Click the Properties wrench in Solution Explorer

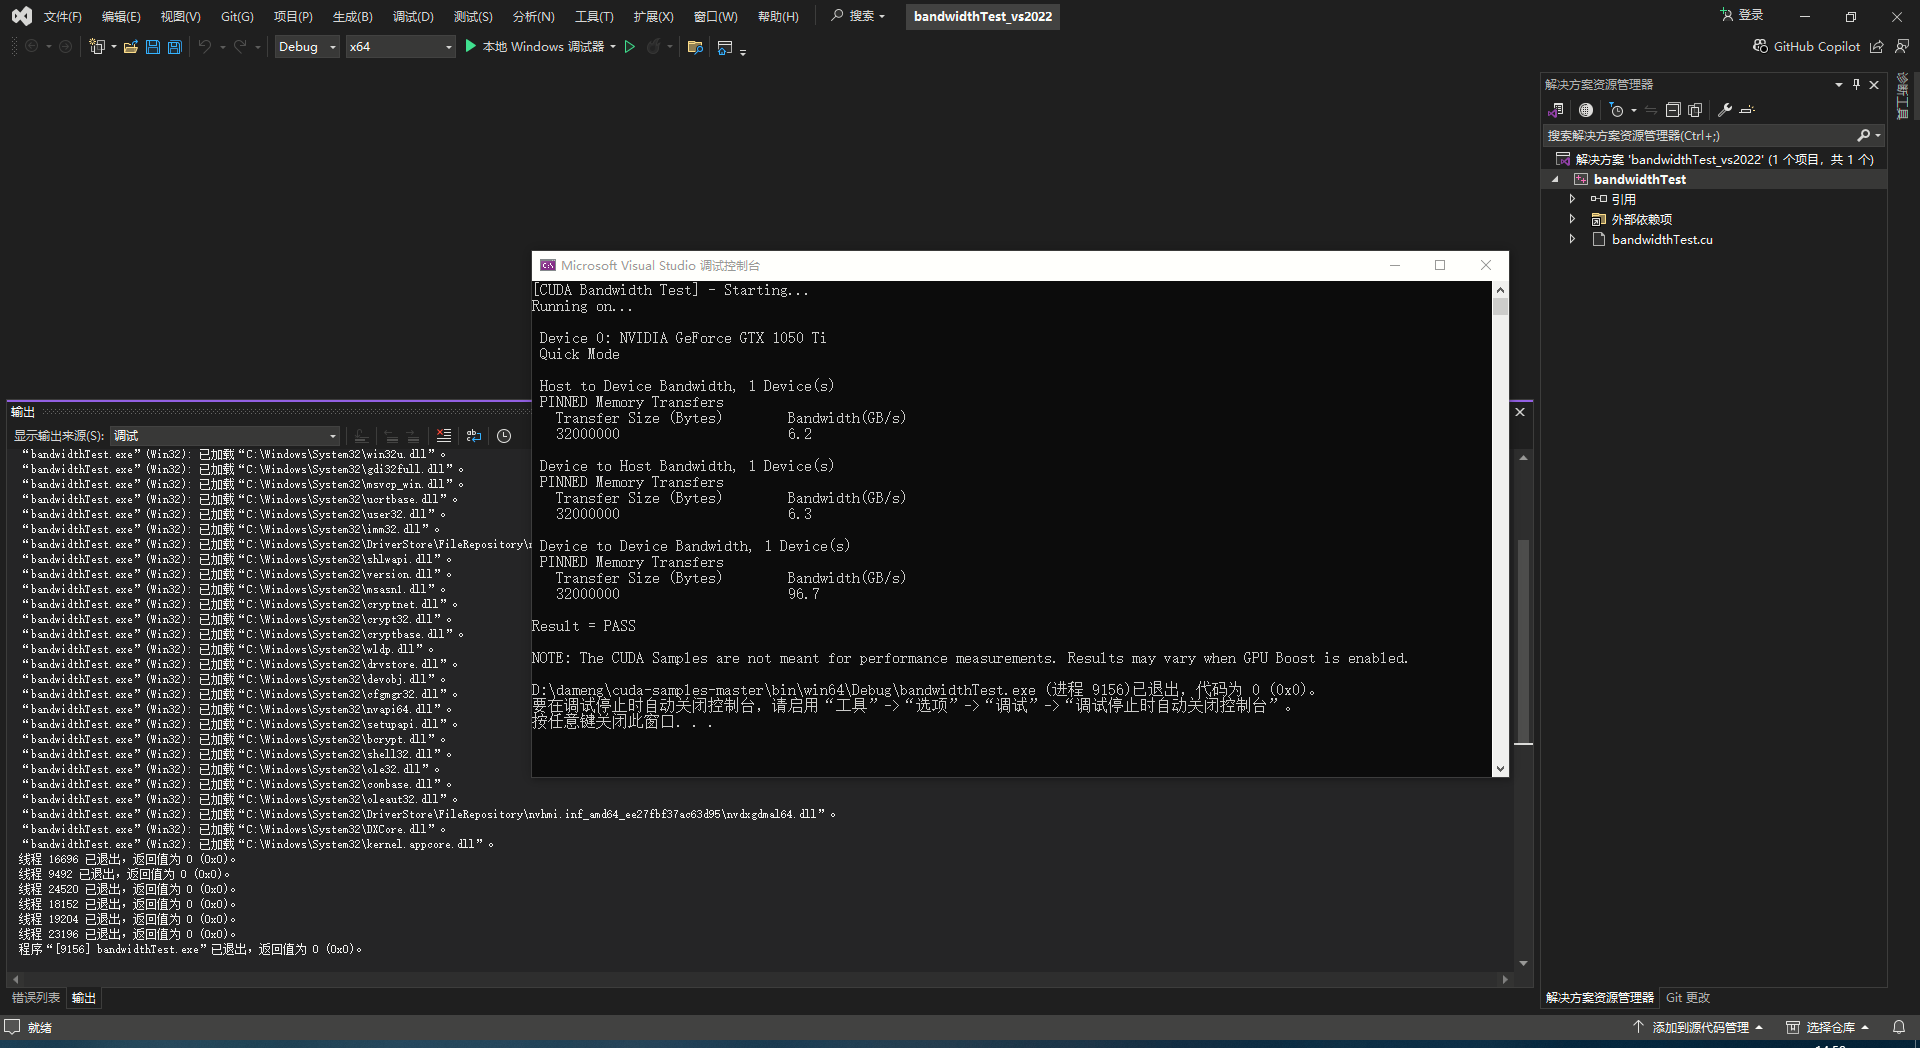(1726, 110)
